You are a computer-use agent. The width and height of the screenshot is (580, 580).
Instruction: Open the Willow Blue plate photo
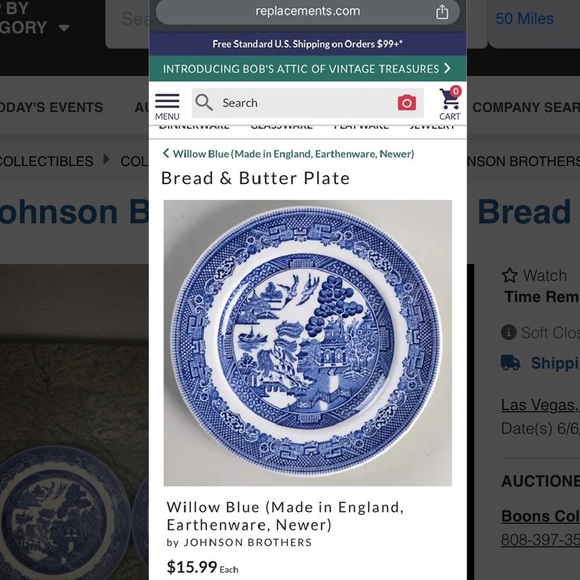pos(307,343)
